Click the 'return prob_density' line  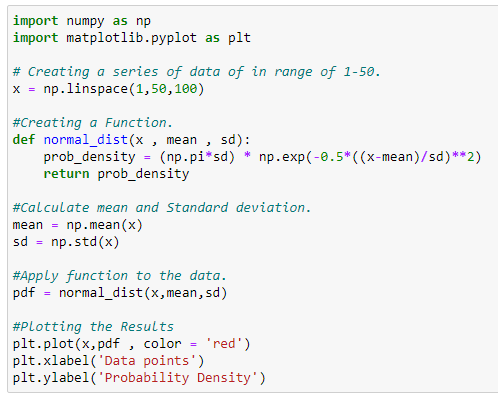pos(116,174)
